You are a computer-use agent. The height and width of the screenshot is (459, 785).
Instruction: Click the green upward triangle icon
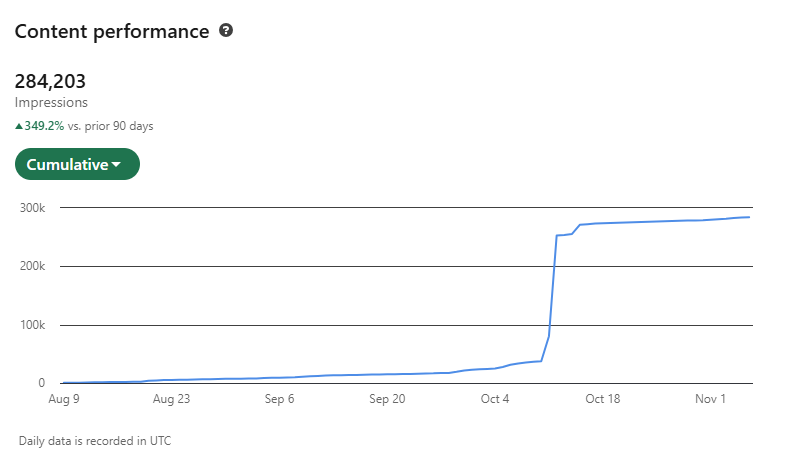point(19,126)
